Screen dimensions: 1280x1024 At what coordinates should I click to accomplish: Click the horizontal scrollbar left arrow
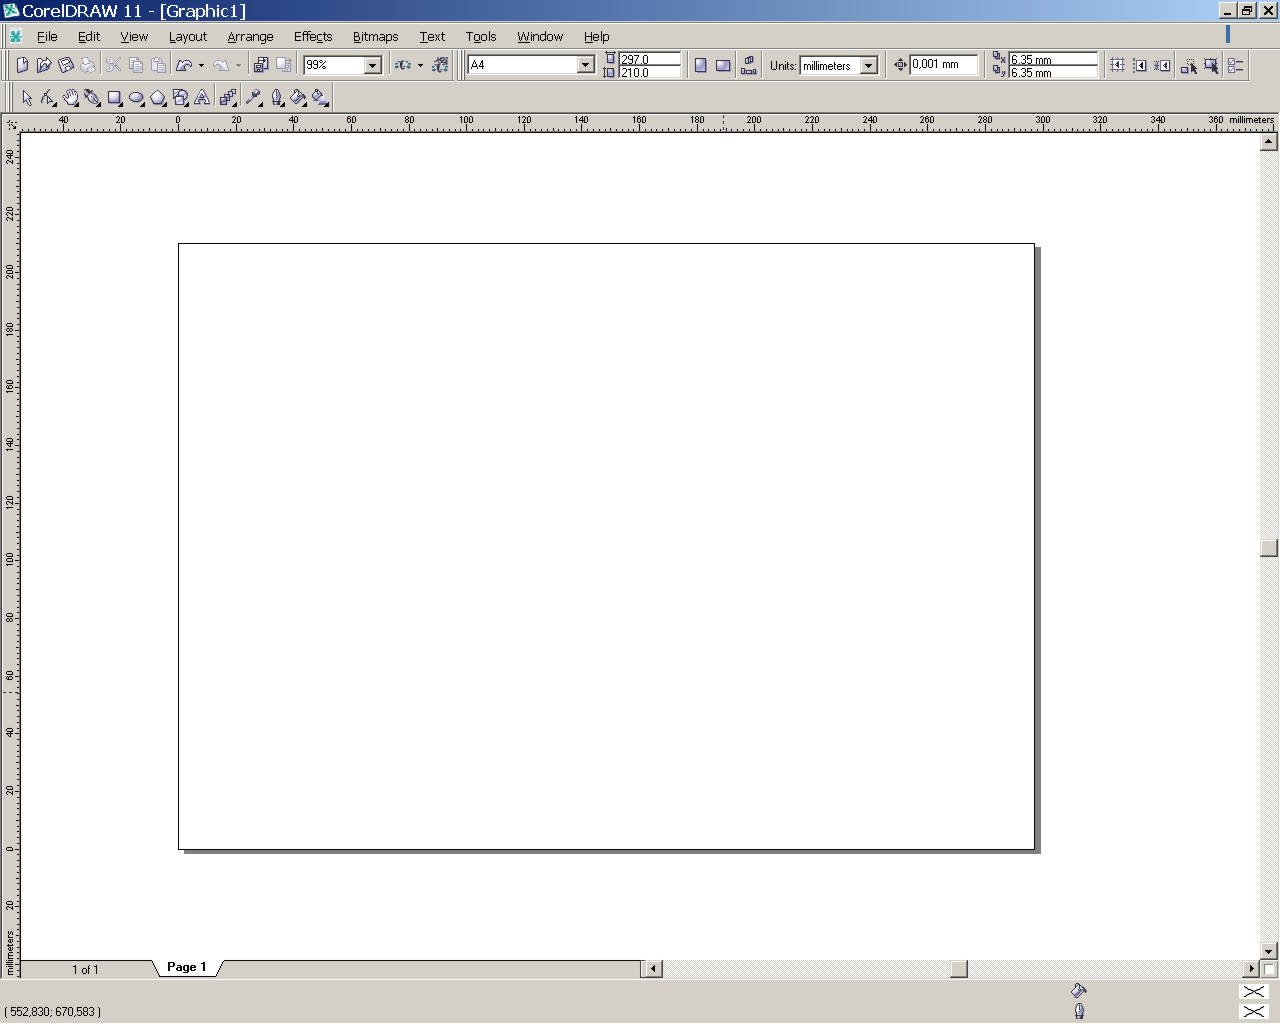pos(652,968)
